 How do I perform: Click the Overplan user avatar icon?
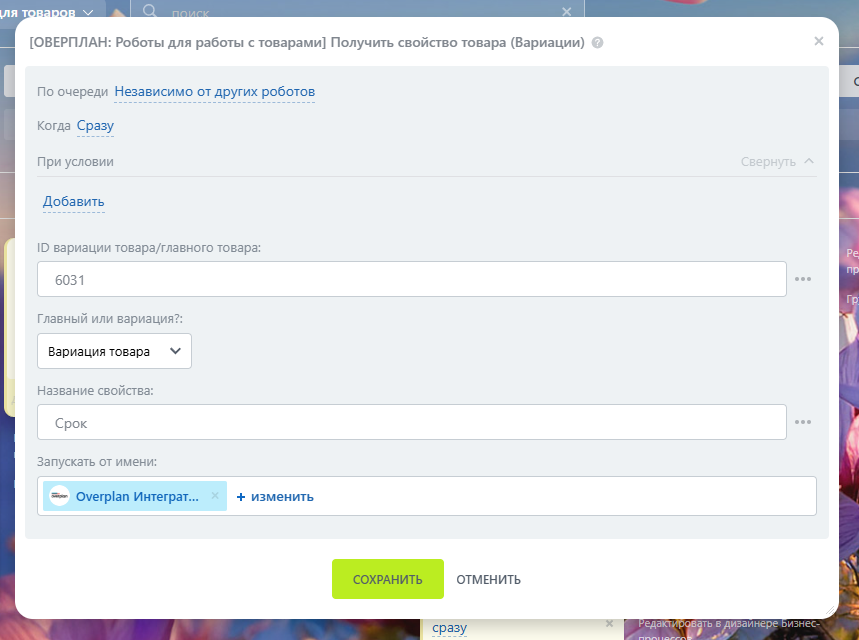click(x=60, y=496)
